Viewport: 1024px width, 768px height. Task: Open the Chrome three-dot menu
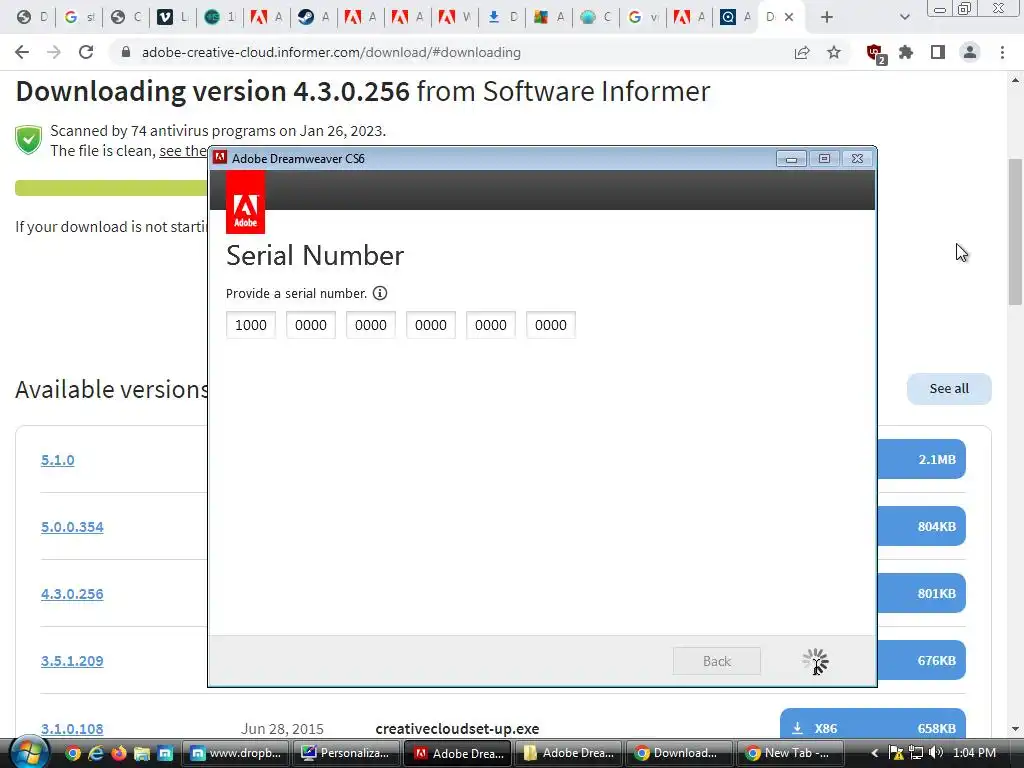1002,52
